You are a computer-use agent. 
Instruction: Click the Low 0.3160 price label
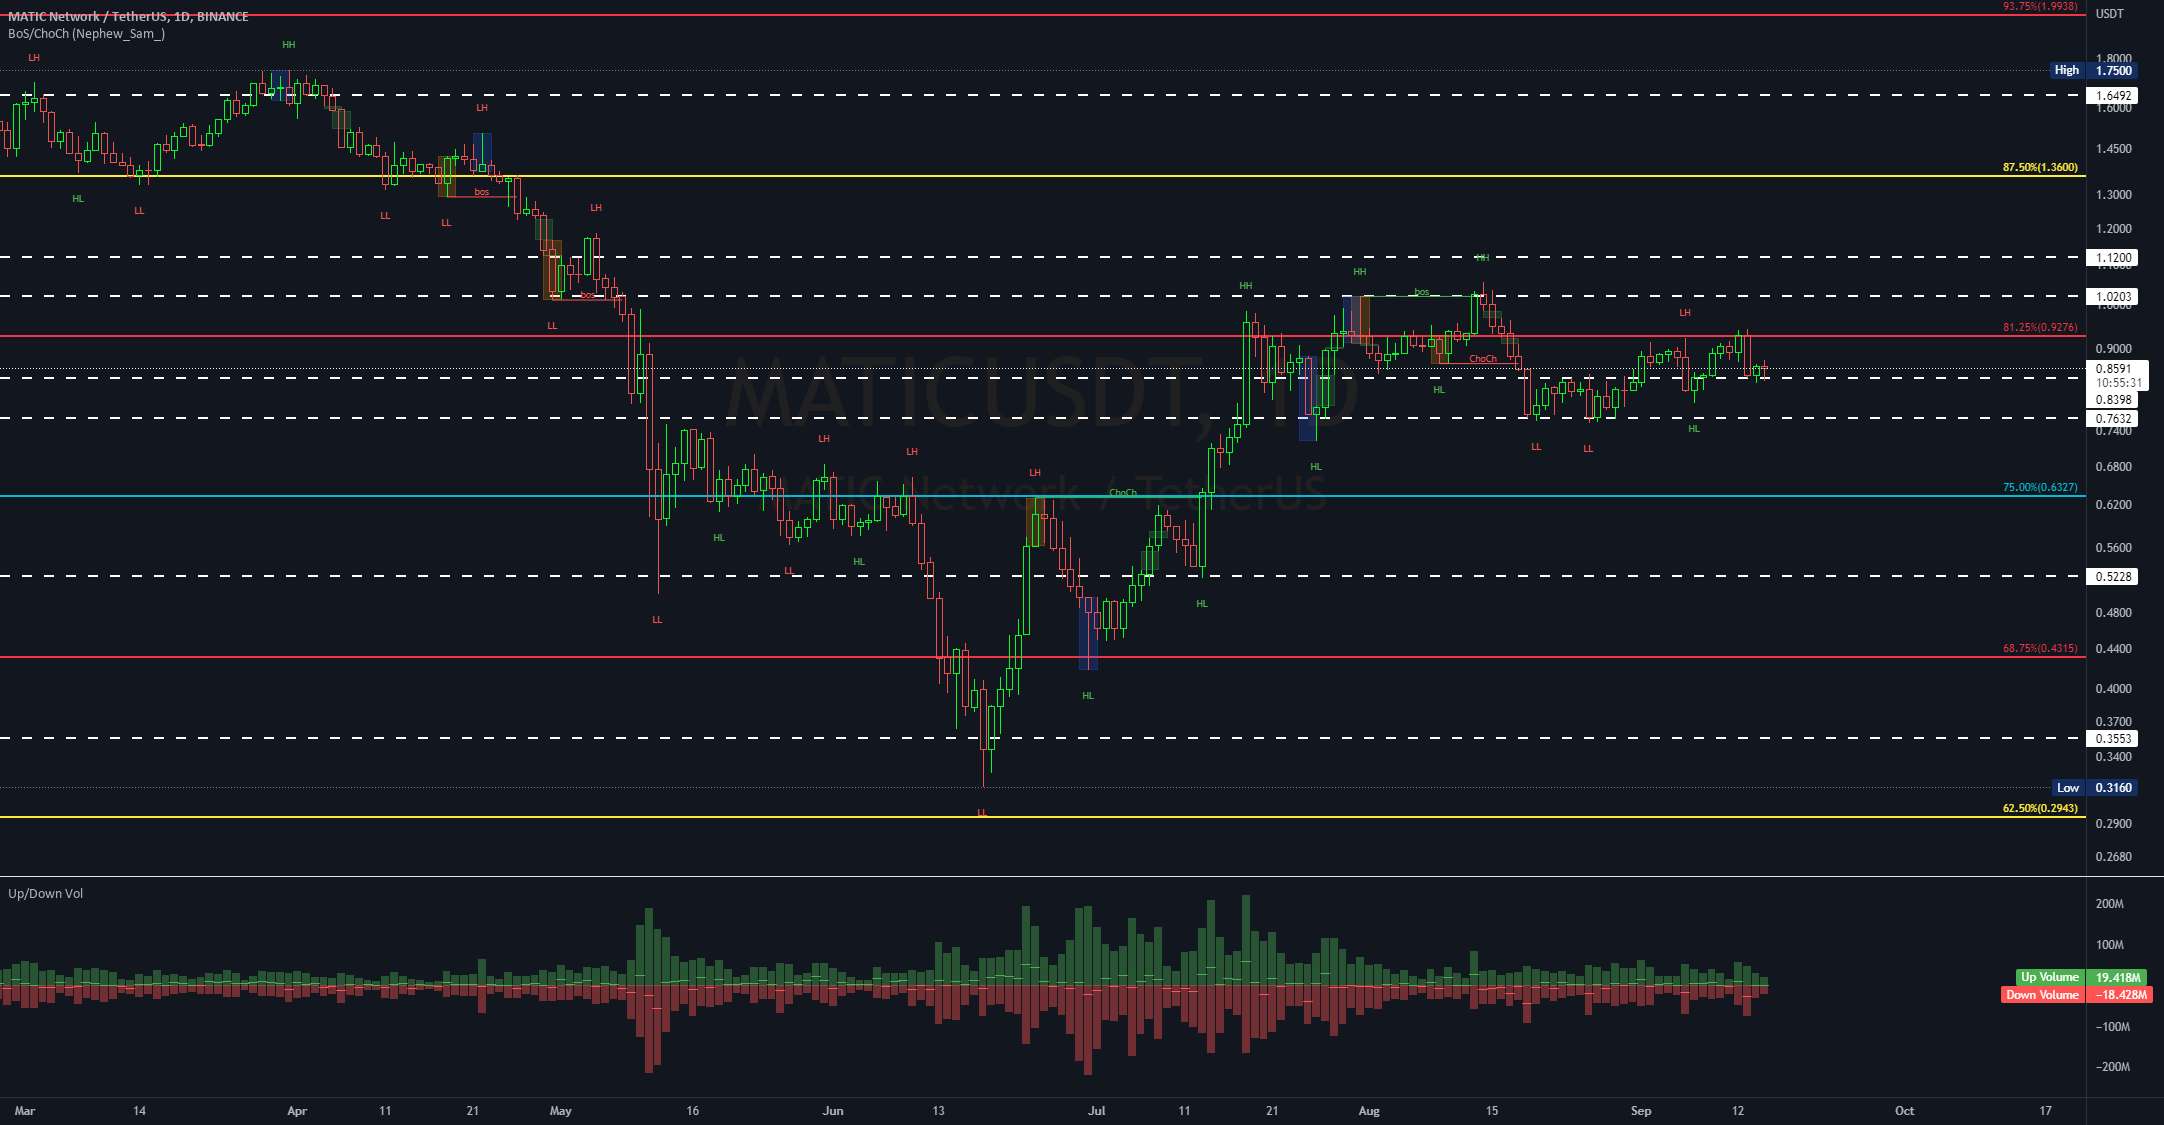[2094, 787]
